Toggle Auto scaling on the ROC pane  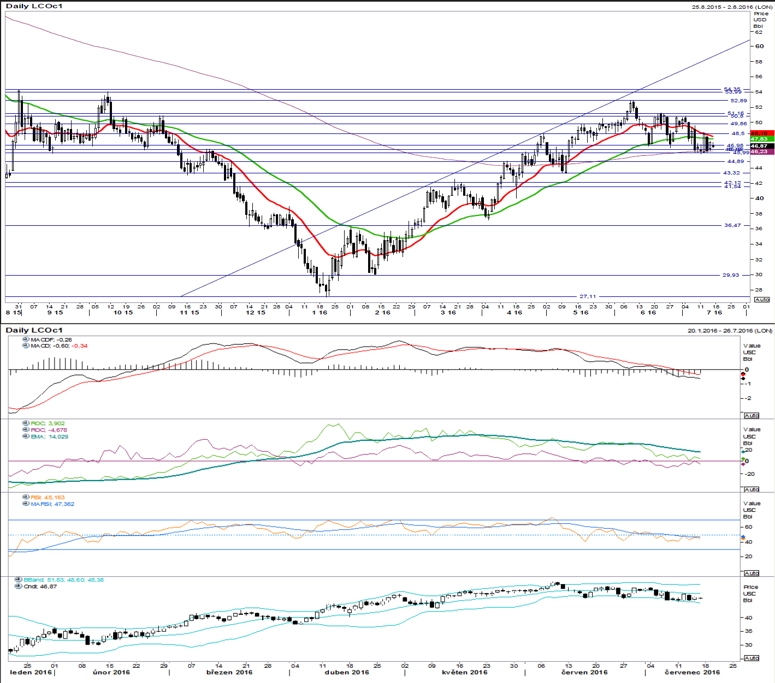[751, 489]
